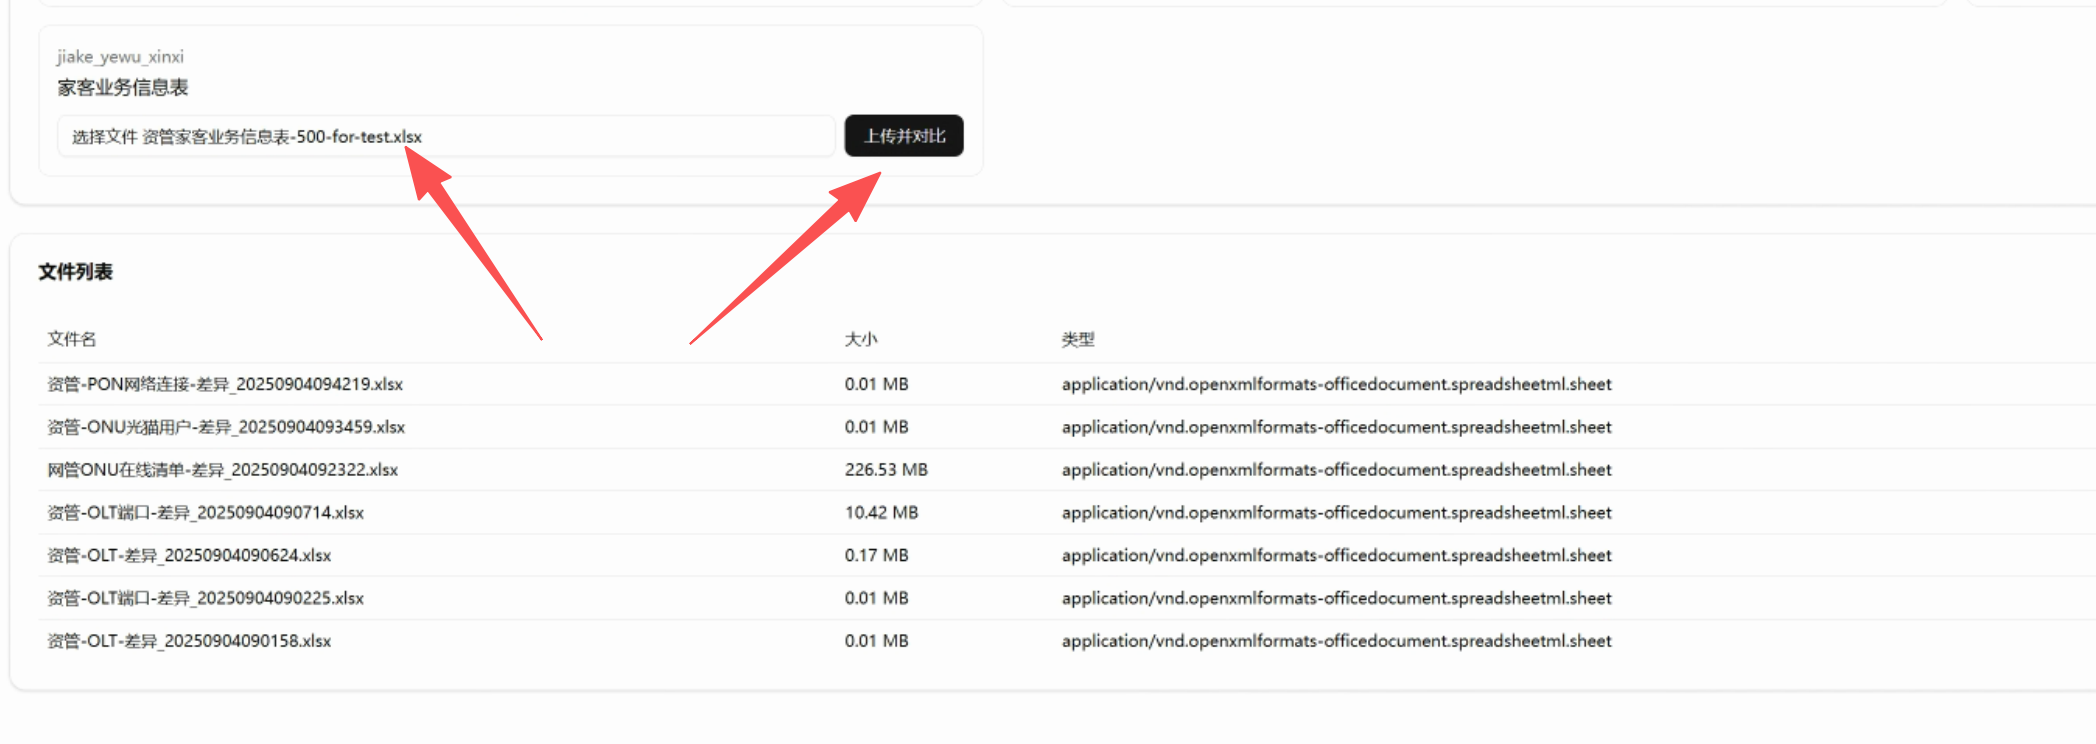The width and height of the screenshot is (2096, 744).
Task: Select 资管-OLT端口-差异_20250904090714.xlsx
Action: (x=205, y=513)
